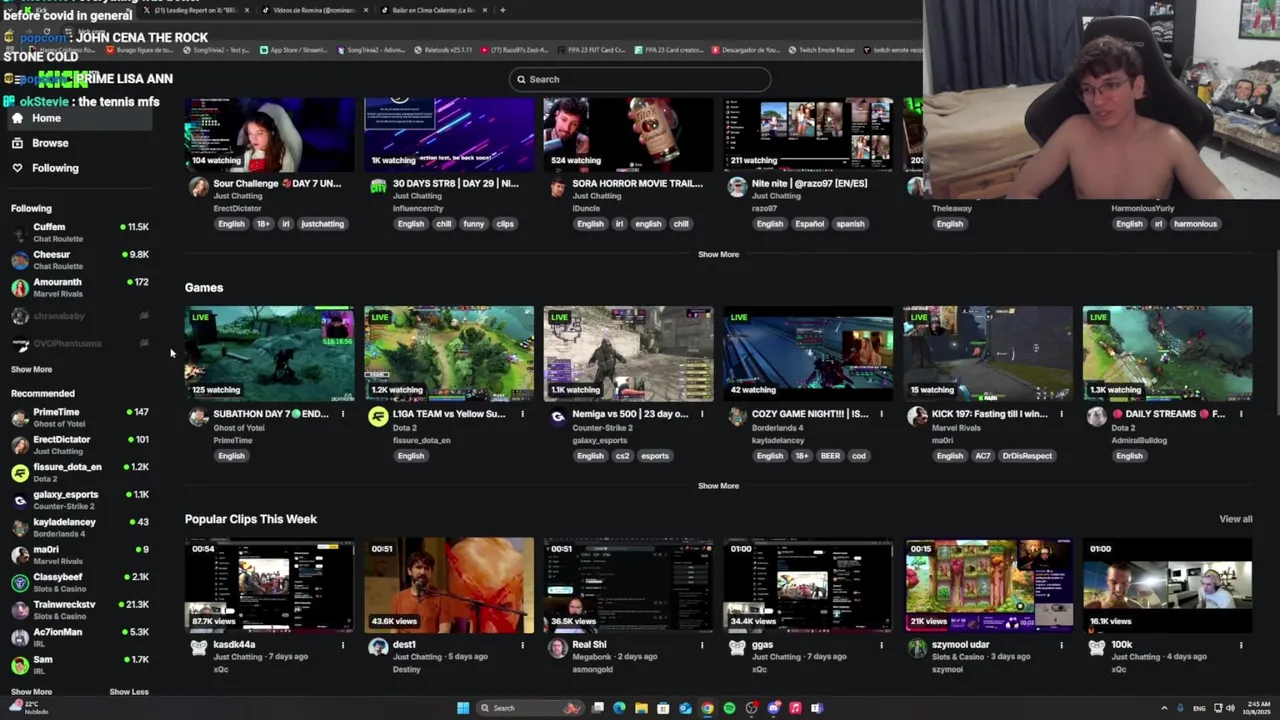Open Cuffem's avatar in Following list
Viewport: 1280px width, 720px height.
click(20, 233)
